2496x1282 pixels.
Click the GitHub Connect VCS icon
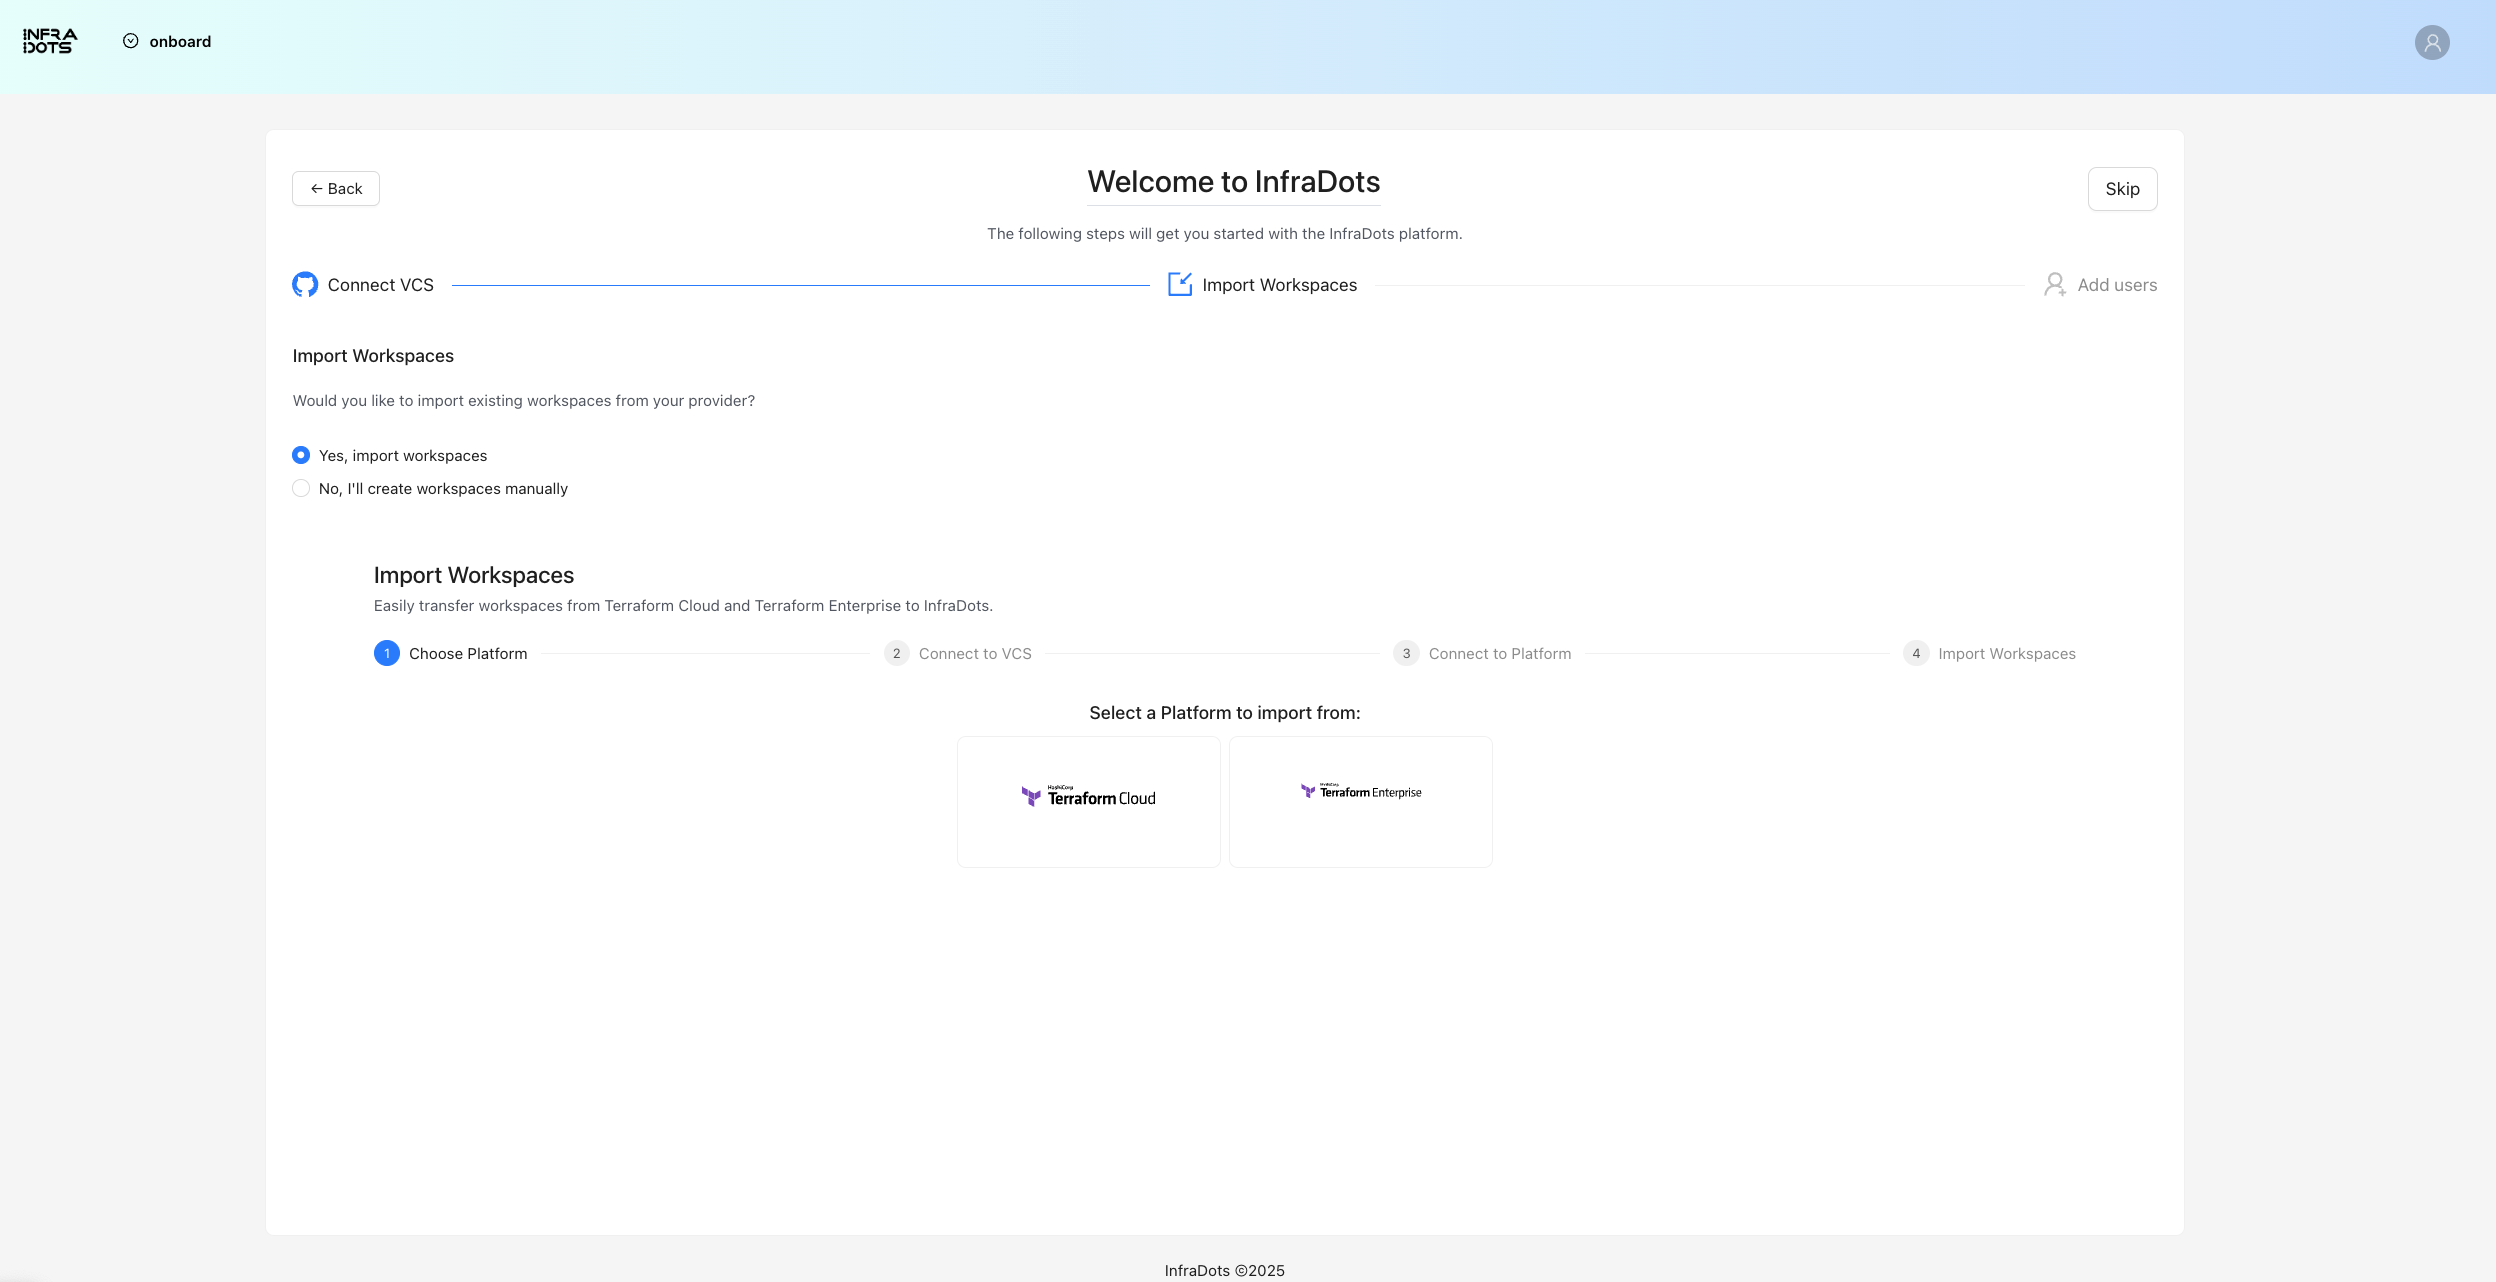click(305, 285)
